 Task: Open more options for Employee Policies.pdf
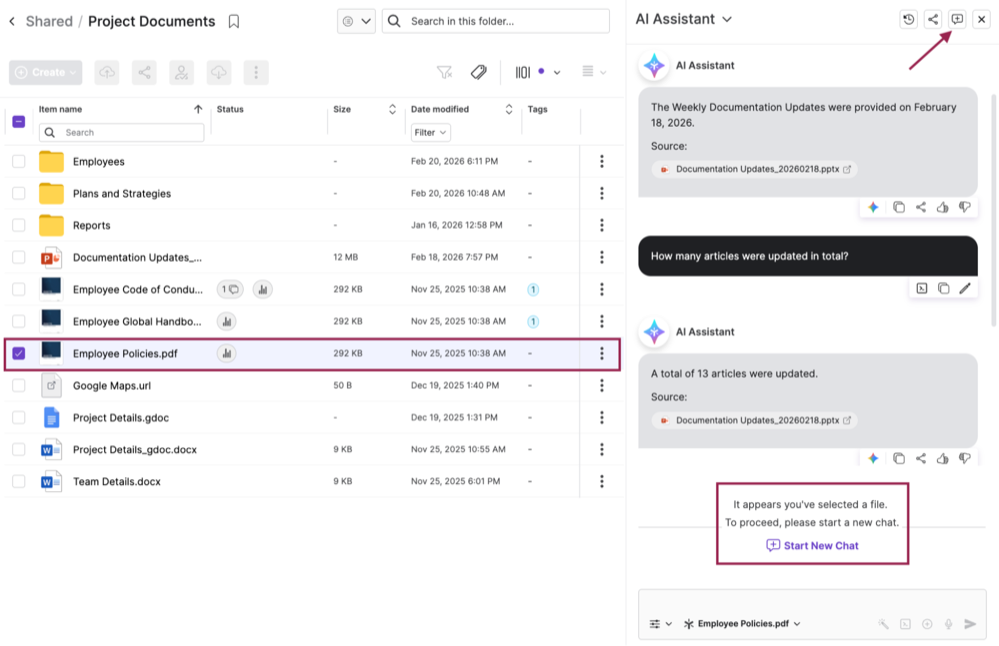pos(601,353)
